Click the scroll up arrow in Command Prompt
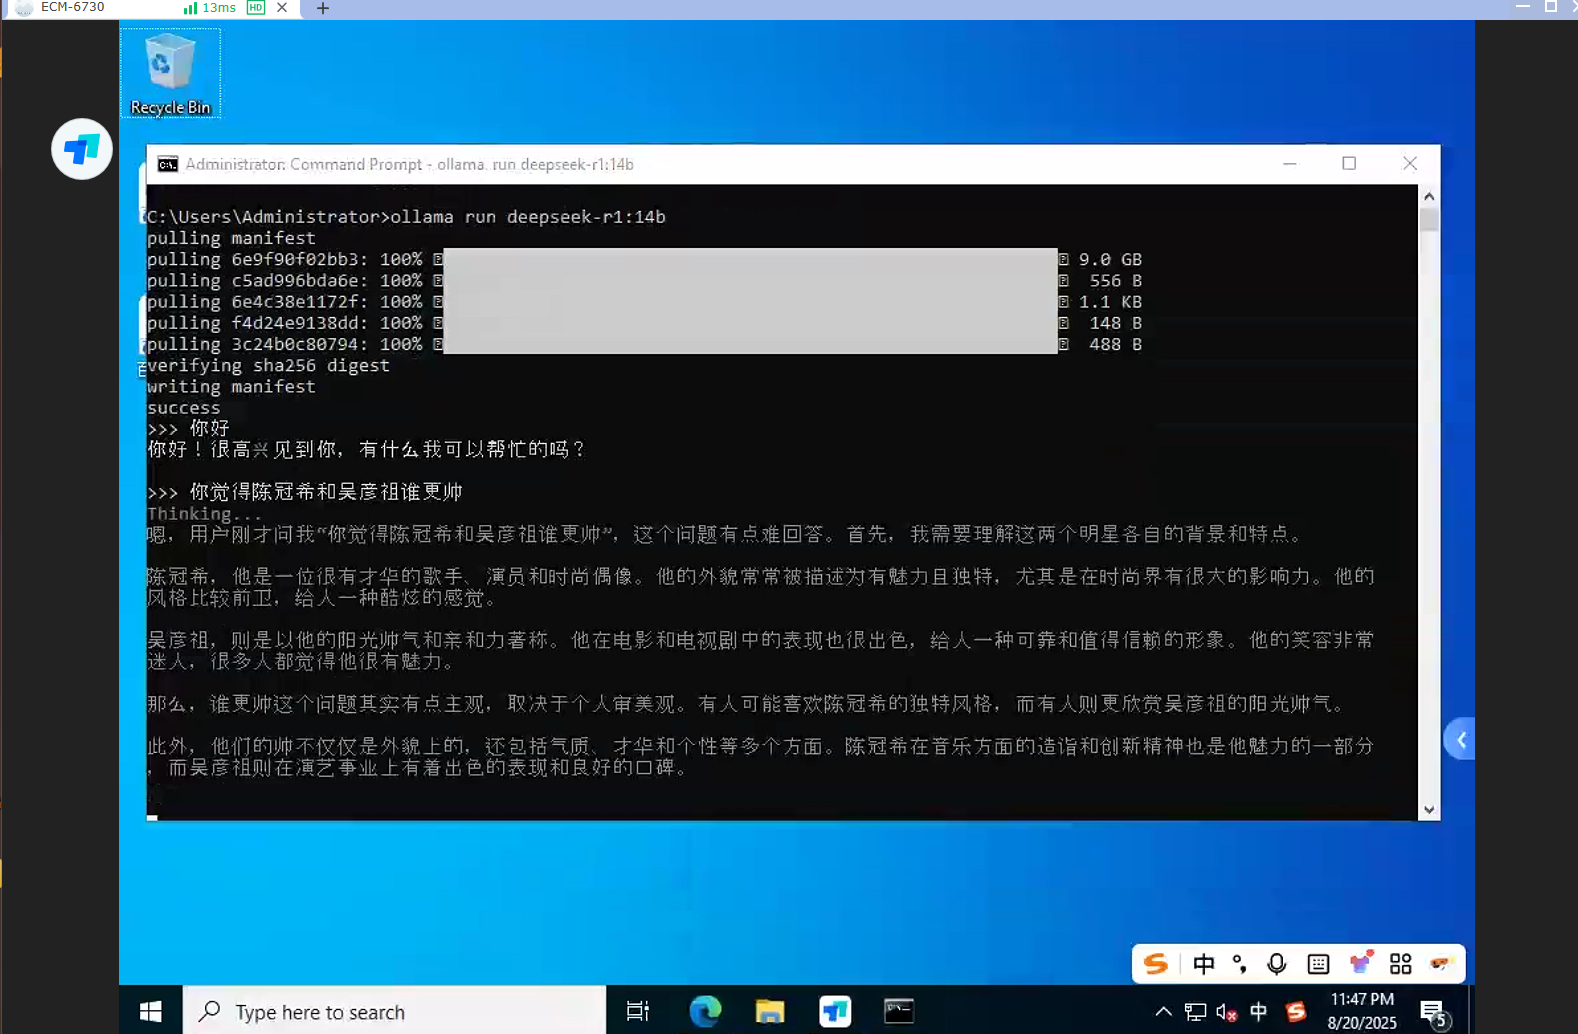 1429,196
